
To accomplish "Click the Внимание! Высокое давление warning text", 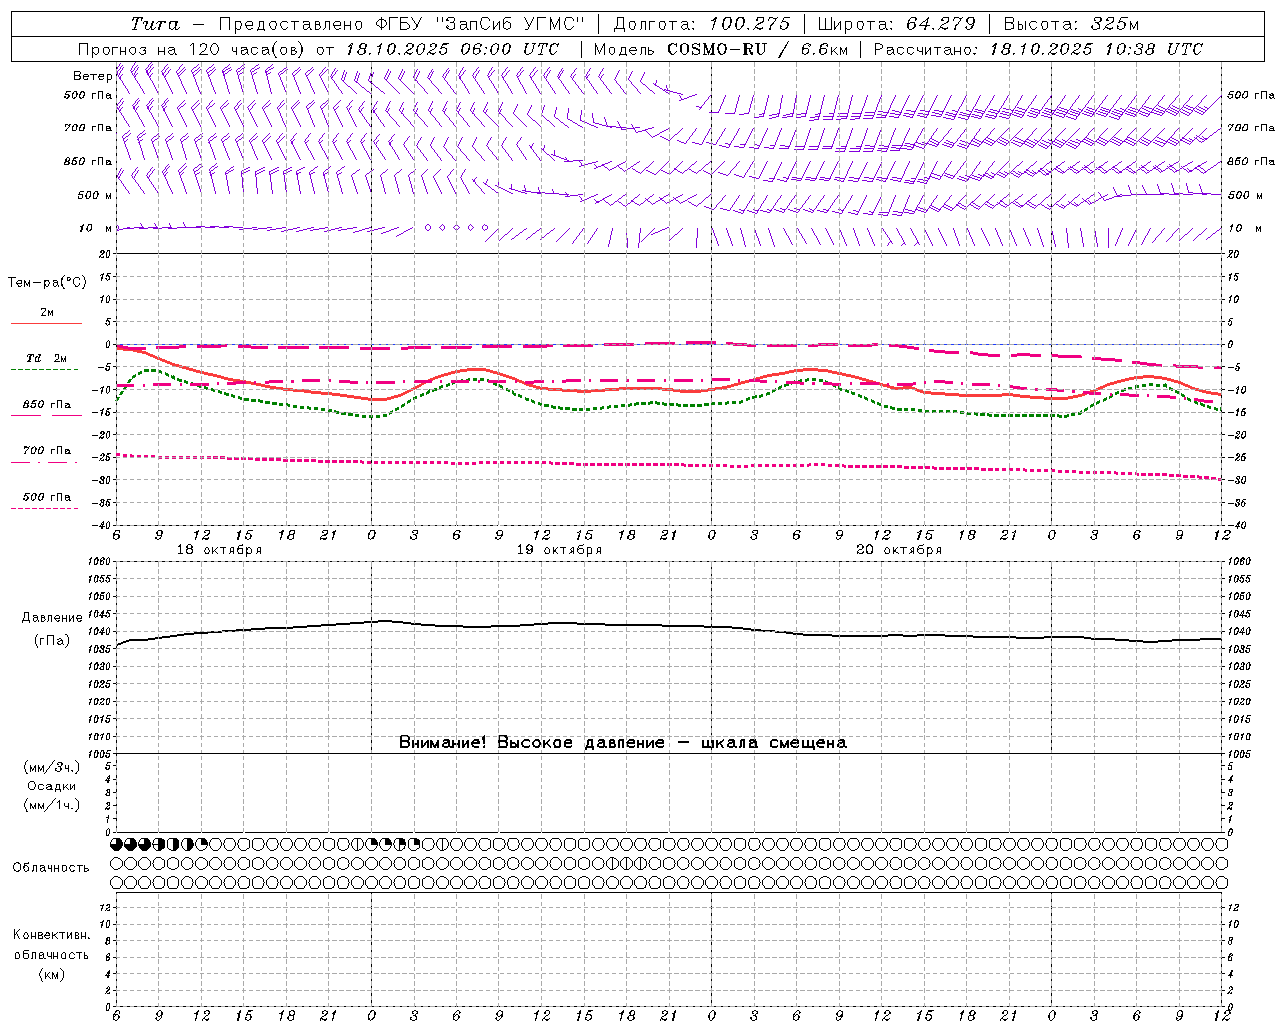I will coord(623,743).
